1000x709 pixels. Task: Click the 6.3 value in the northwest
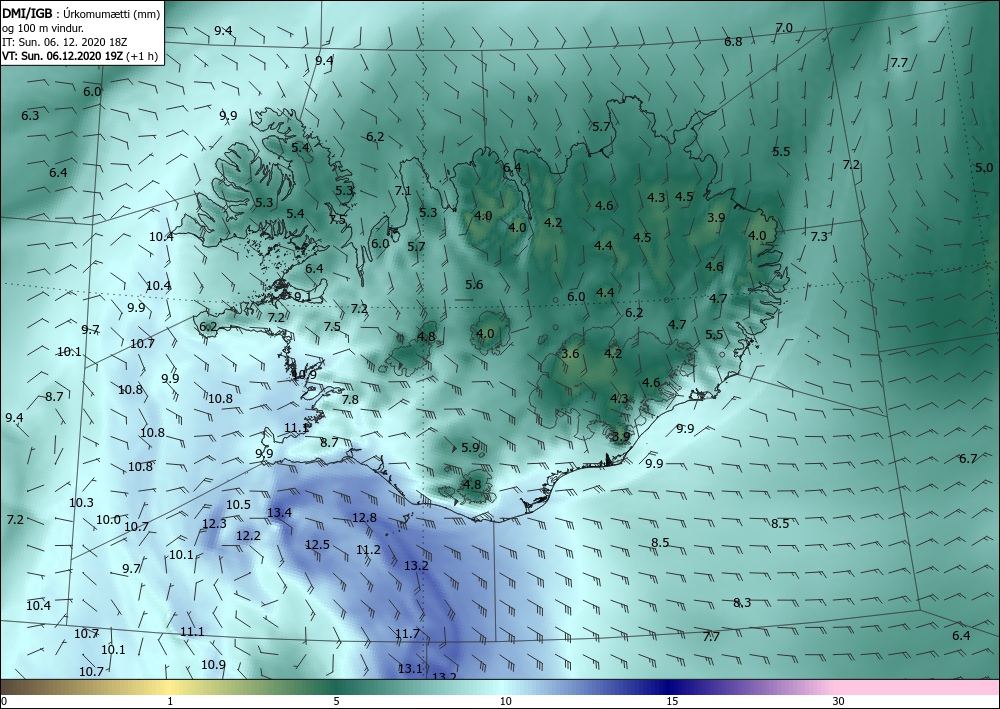(30, 115)
